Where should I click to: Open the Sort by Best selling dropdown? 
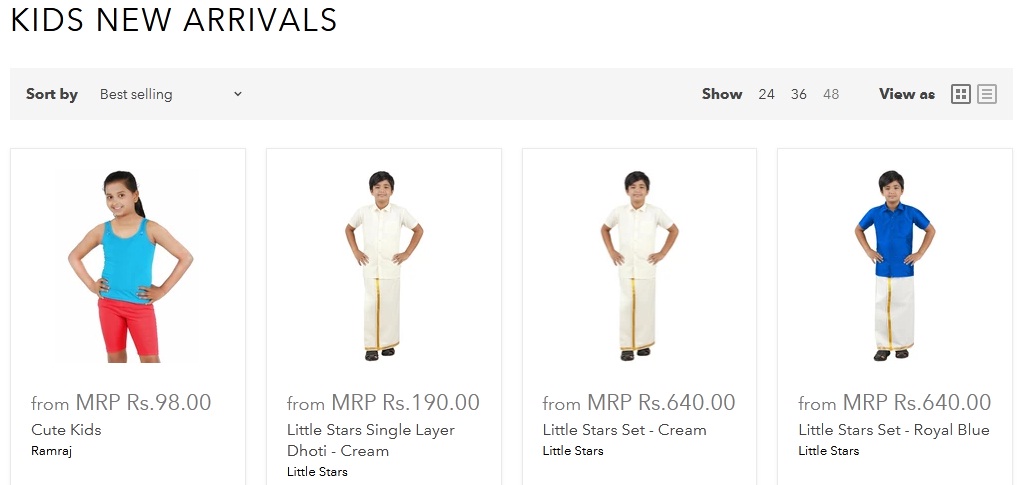(170, 94)
